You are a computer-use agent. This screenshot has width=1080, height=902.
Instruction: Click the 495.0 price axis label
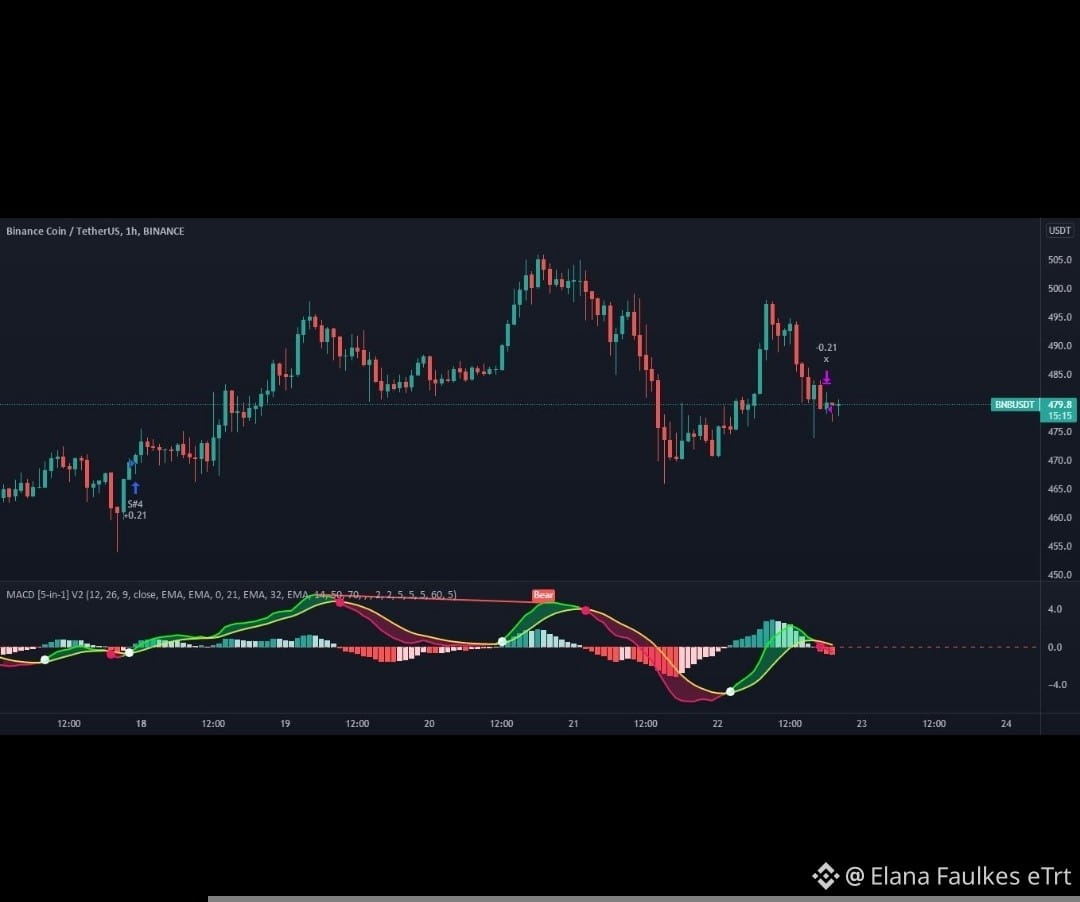pyautogui.click(x=1059, y=317)
